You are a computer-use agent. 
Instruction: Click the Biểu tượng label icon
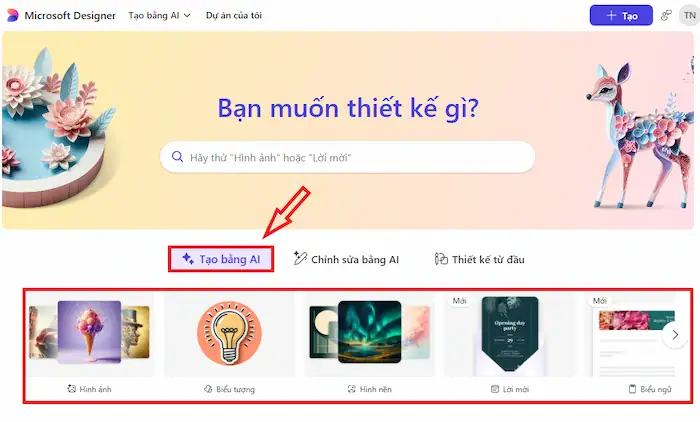[x=208, y=389]
